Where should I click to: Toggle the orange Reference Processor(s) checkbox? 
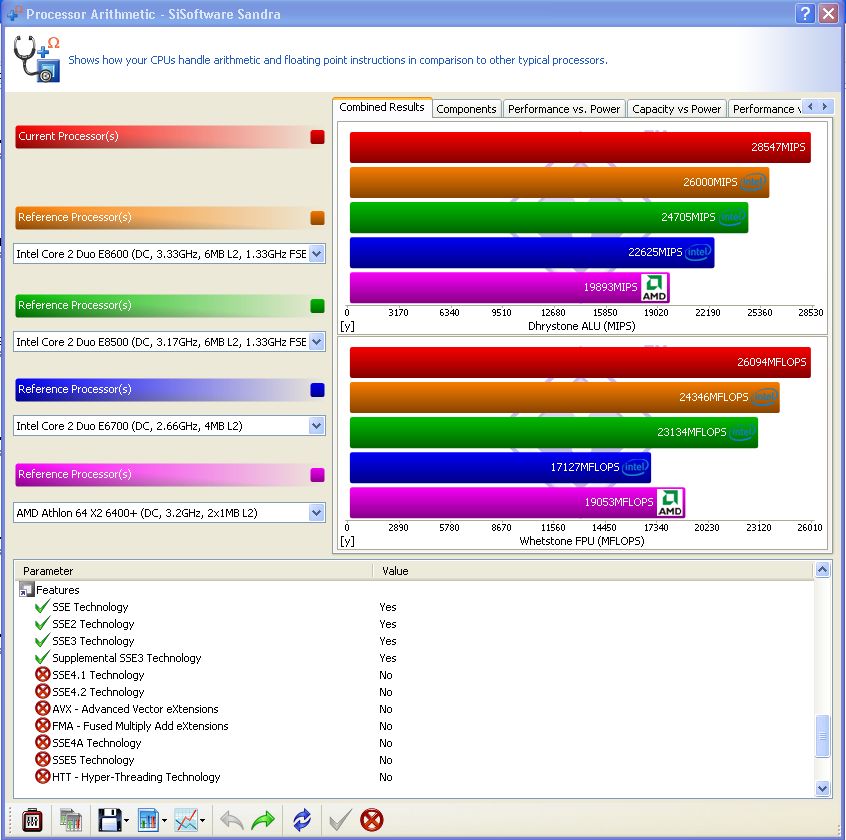click(x=317, y=217)
